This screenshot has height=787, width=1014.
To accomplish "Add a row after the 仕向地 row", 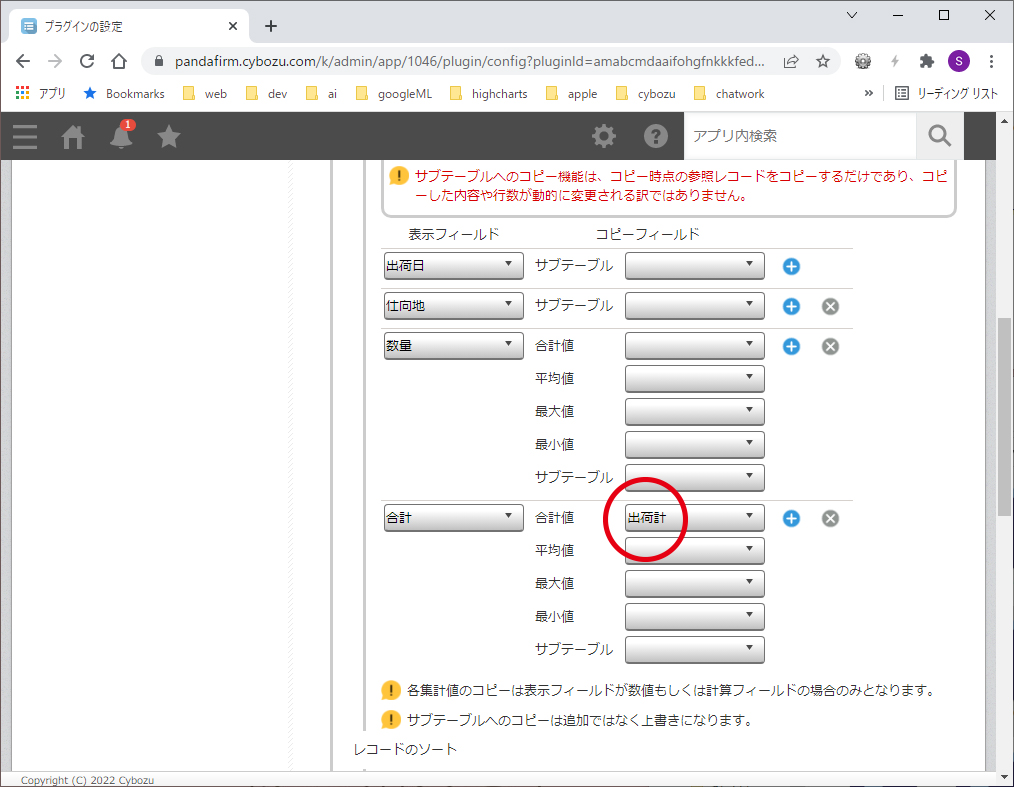I will click(x=791, y=307).
